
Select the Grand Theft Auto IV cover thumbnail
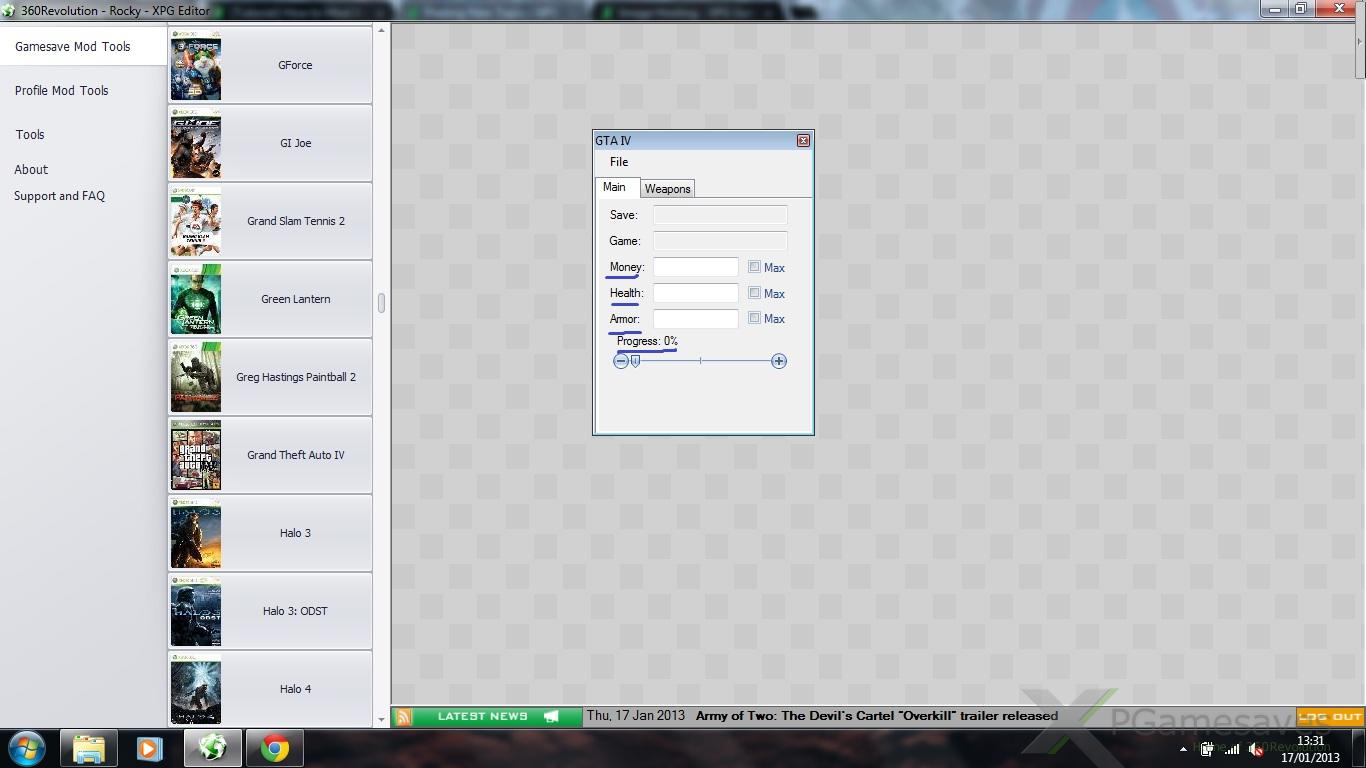pos(196,455)
